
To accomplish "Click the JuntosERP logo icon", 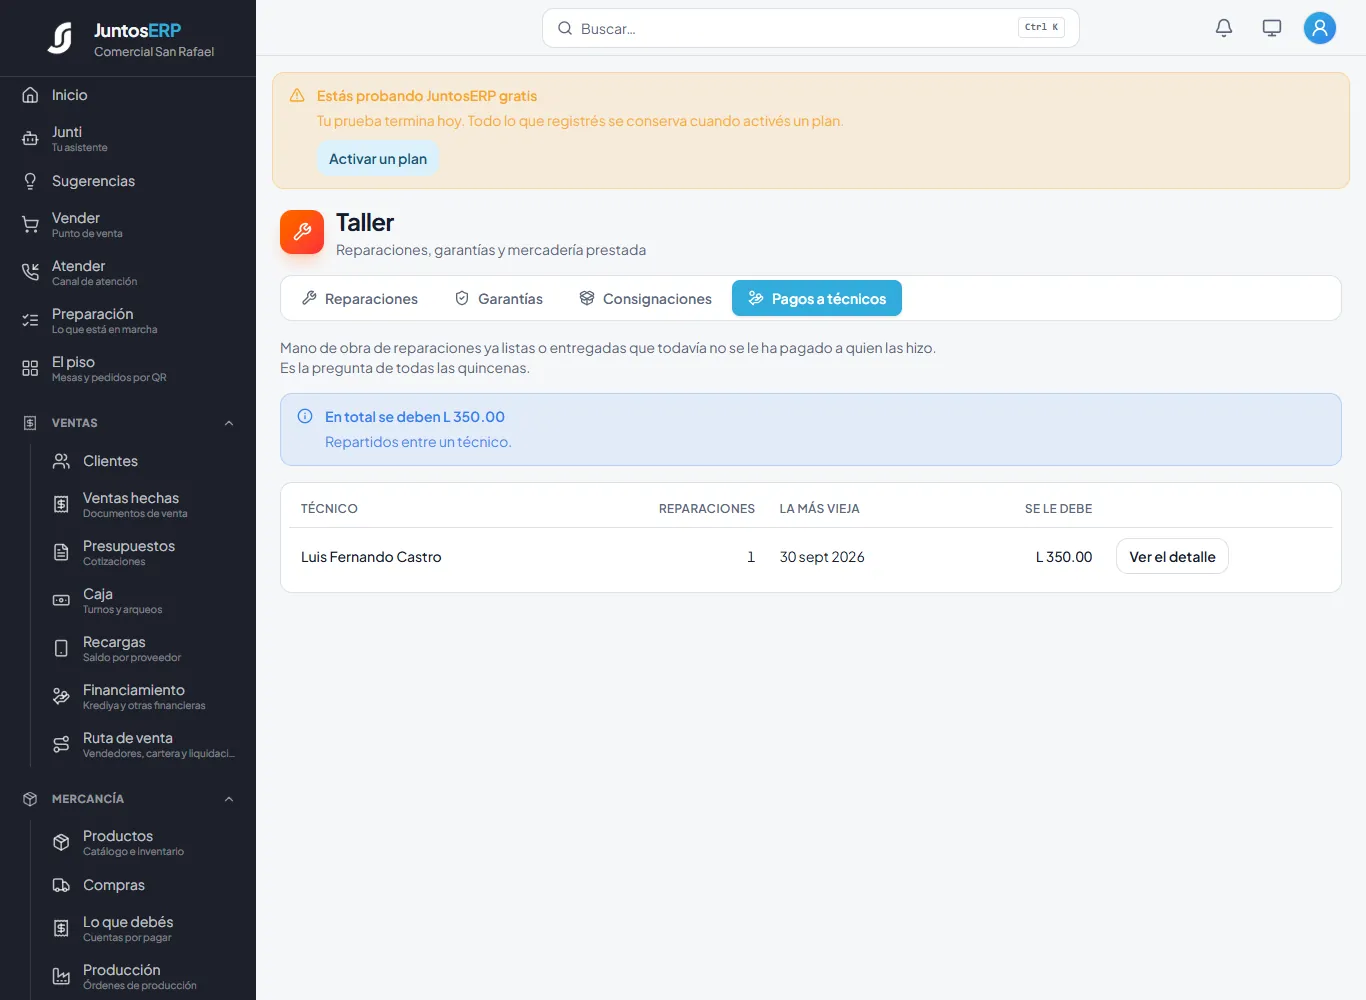I will 60,38.
